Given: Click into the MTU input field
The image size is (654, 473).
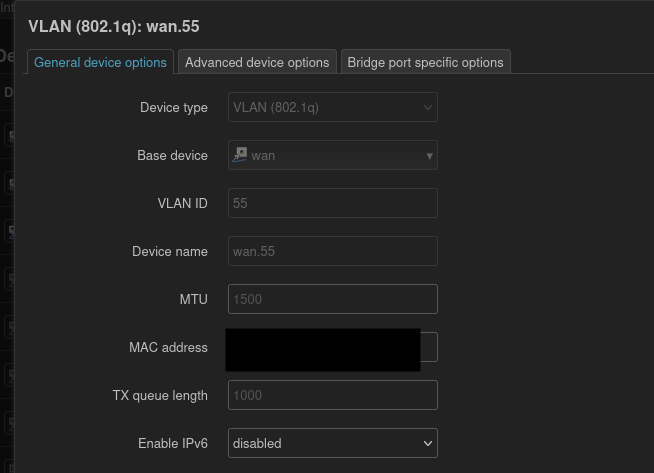Looking at the screenshot, I should (x=332, y=299).
